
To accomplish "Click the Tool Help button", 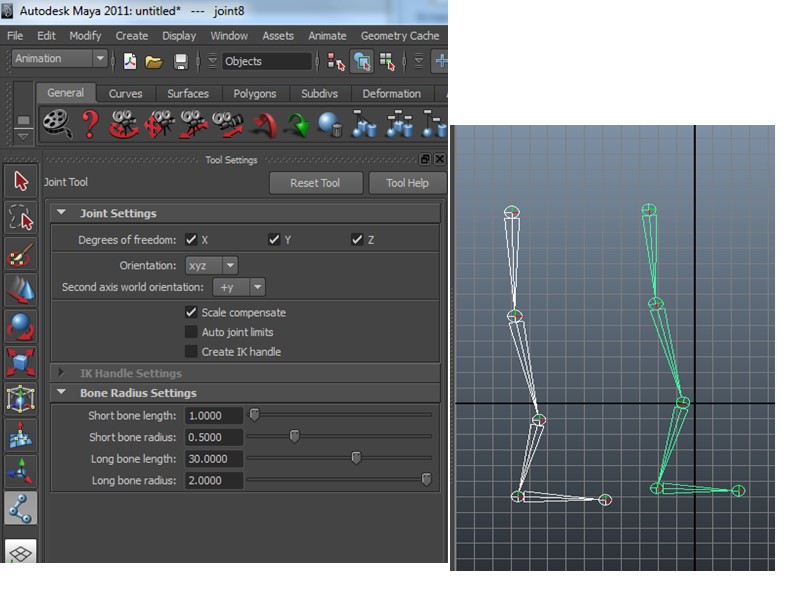I will (407, 183).
